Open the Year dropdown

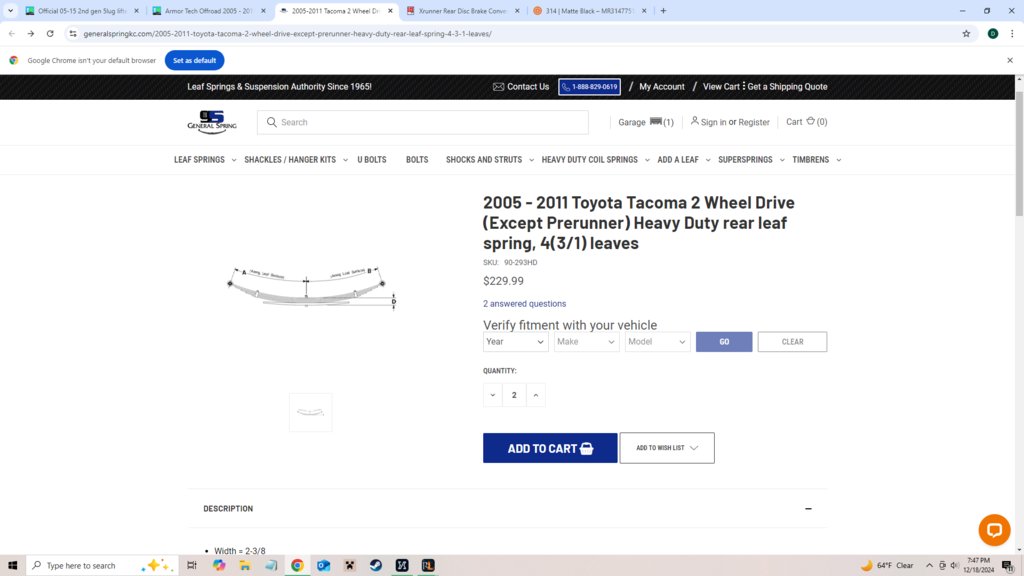(515, 342)
